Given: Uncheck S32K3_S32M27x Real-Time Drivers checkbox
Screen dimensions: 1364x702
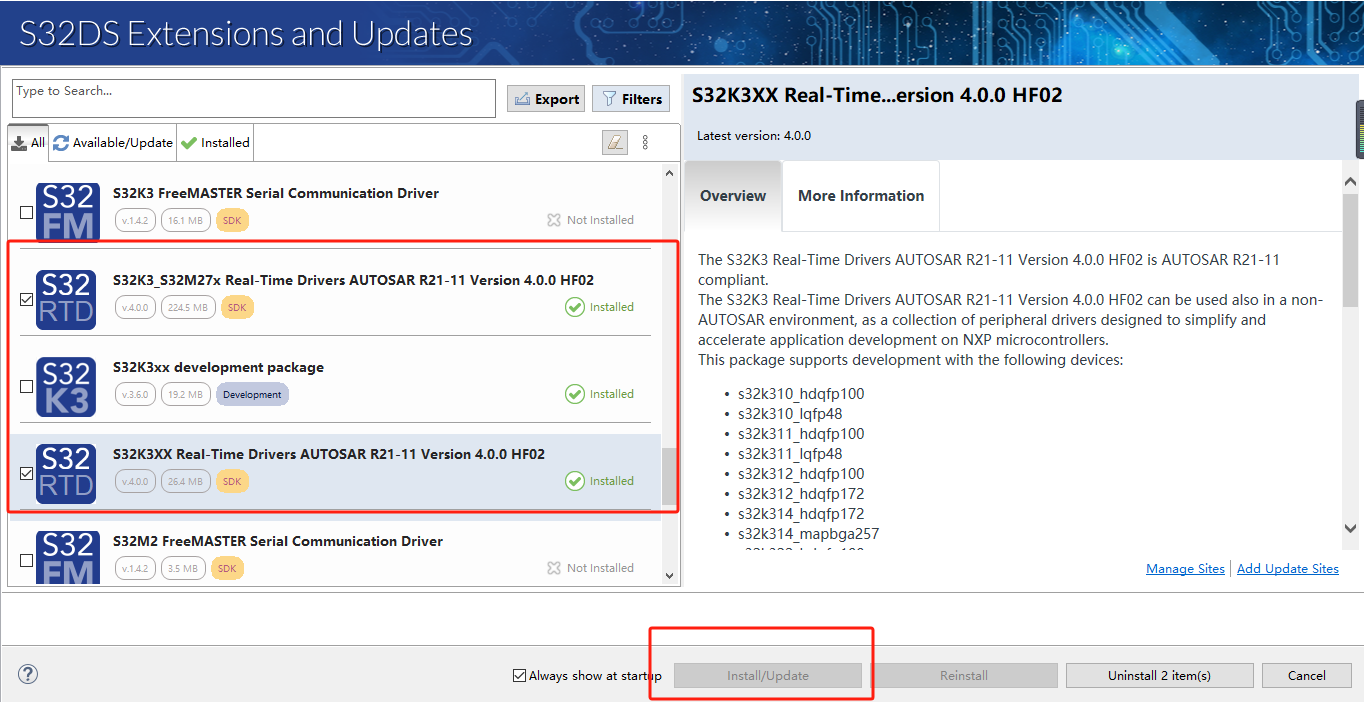Looking at the screenshot, I should click(26, 299).
